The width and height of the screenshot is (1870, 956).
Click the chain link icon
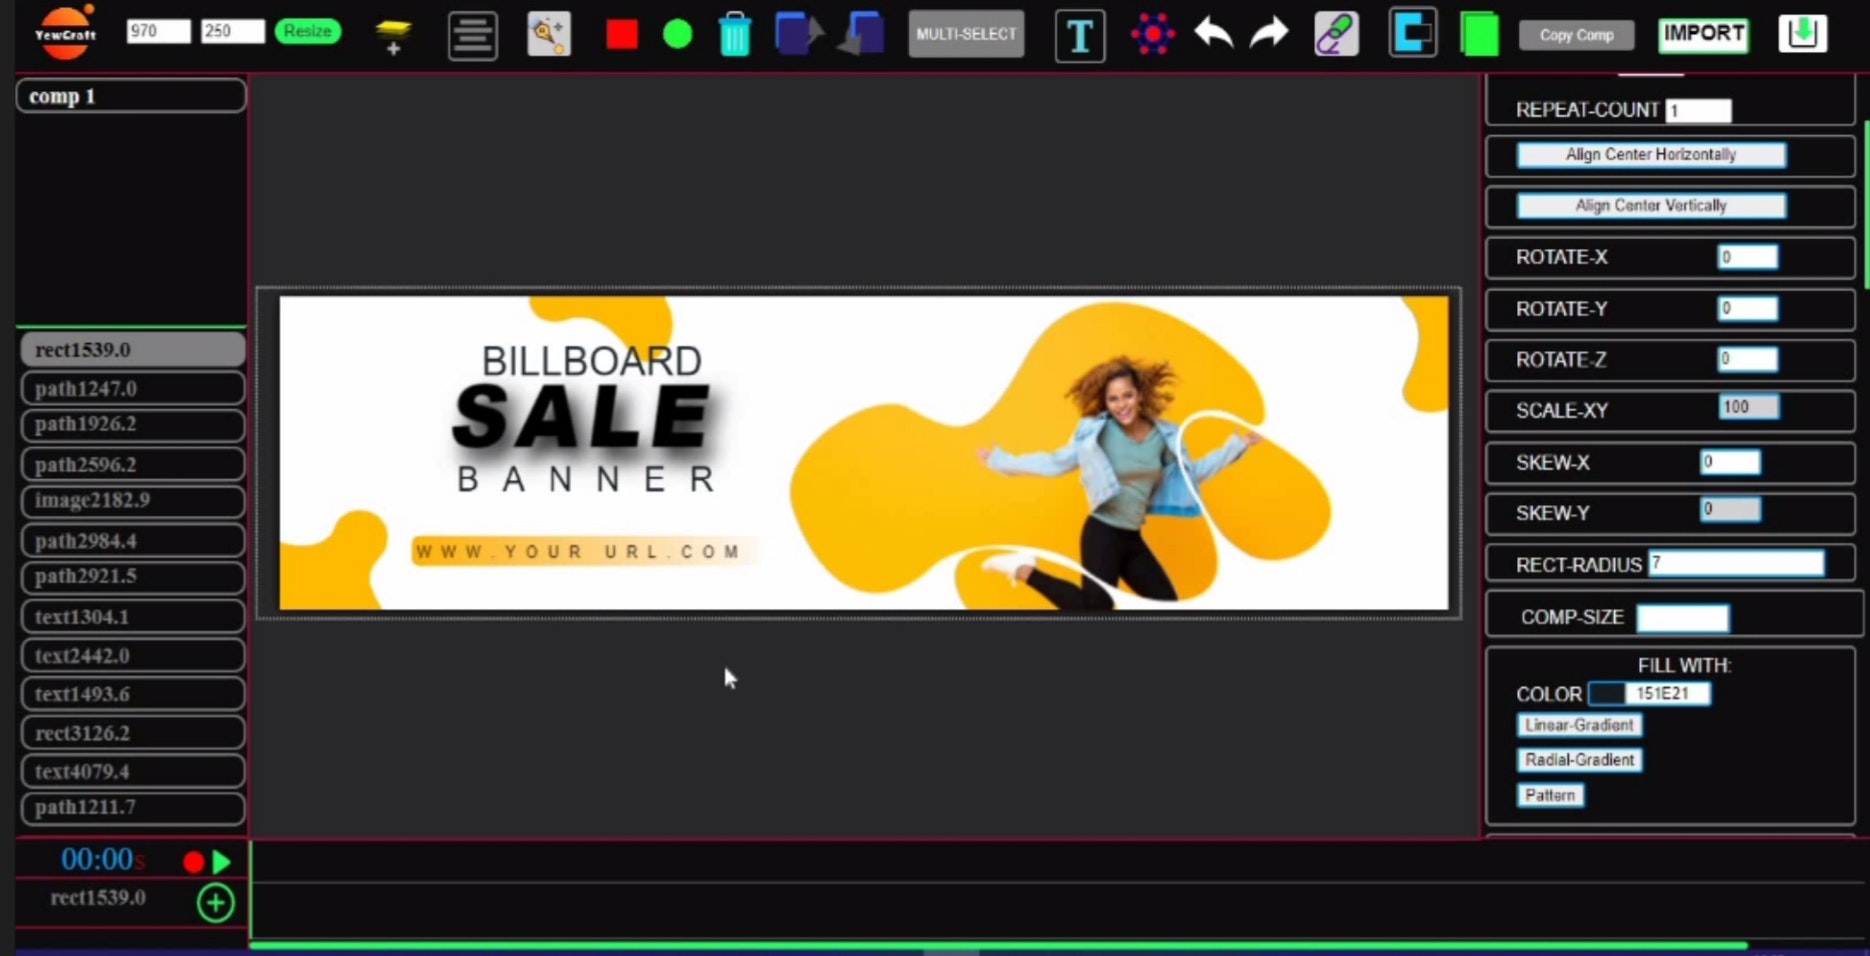[x=1336, y=33]
